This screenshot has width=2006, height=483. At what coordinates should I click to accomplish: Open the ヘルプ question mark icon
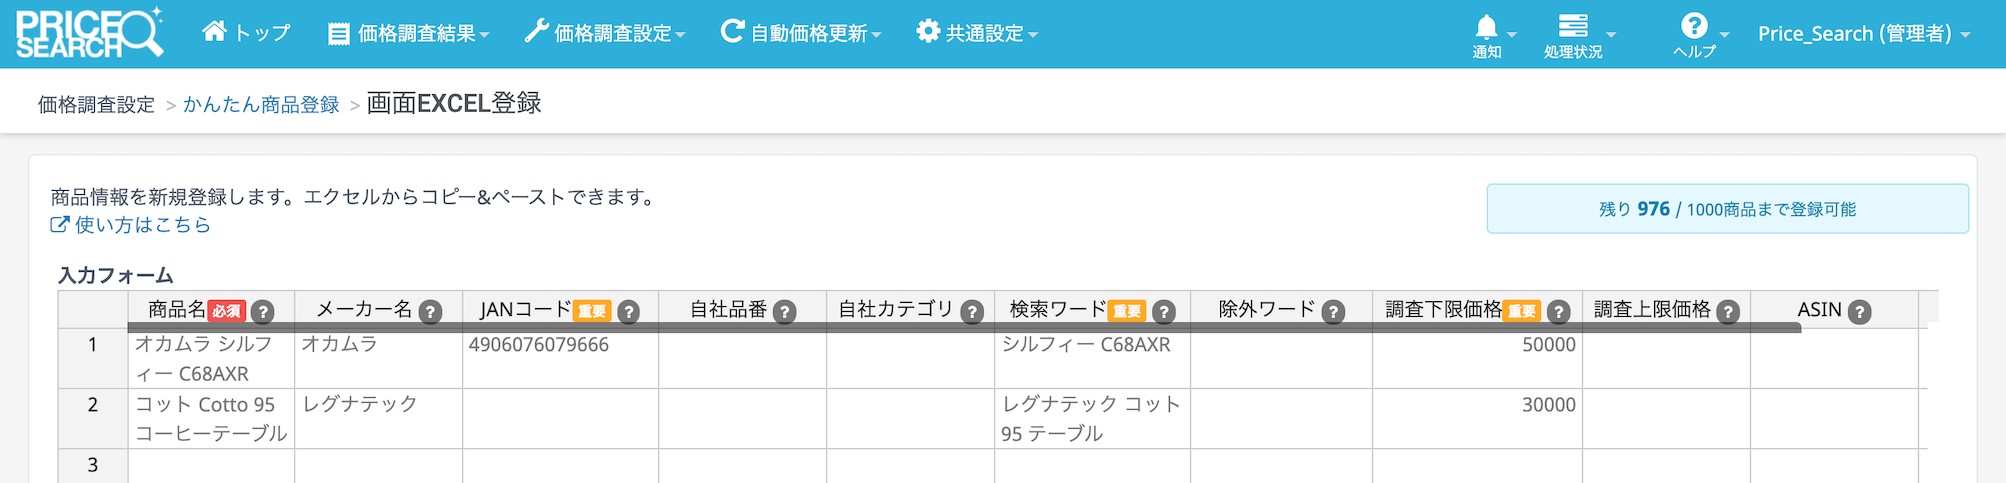[1694, 26]
